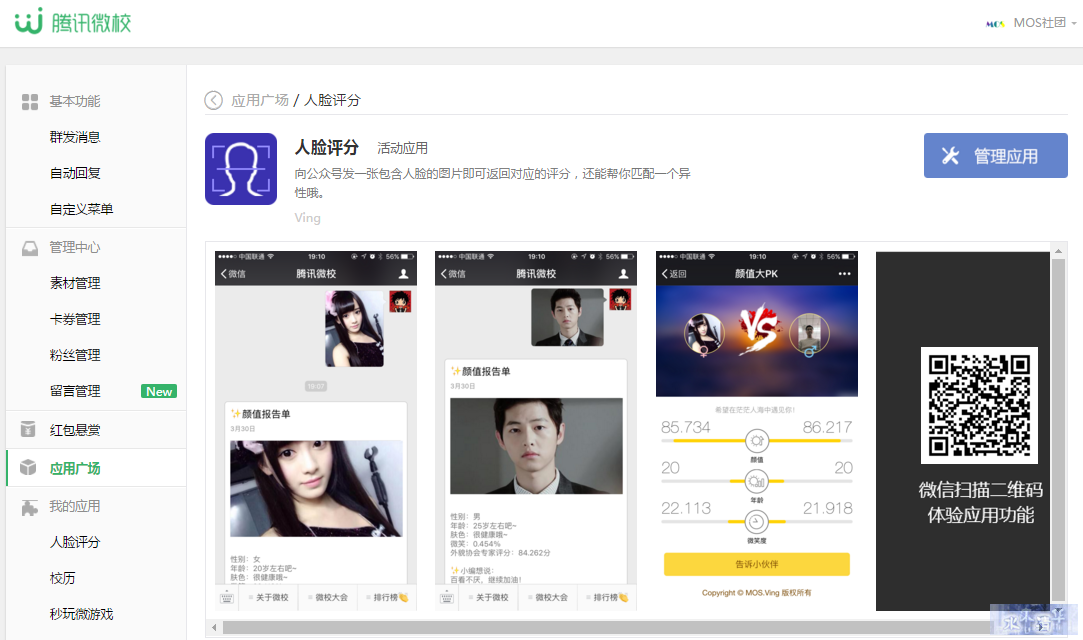Click the vertical scrollbar beside the QR panel
This screenshot has height=640, width=1083.
[1058, 429]
